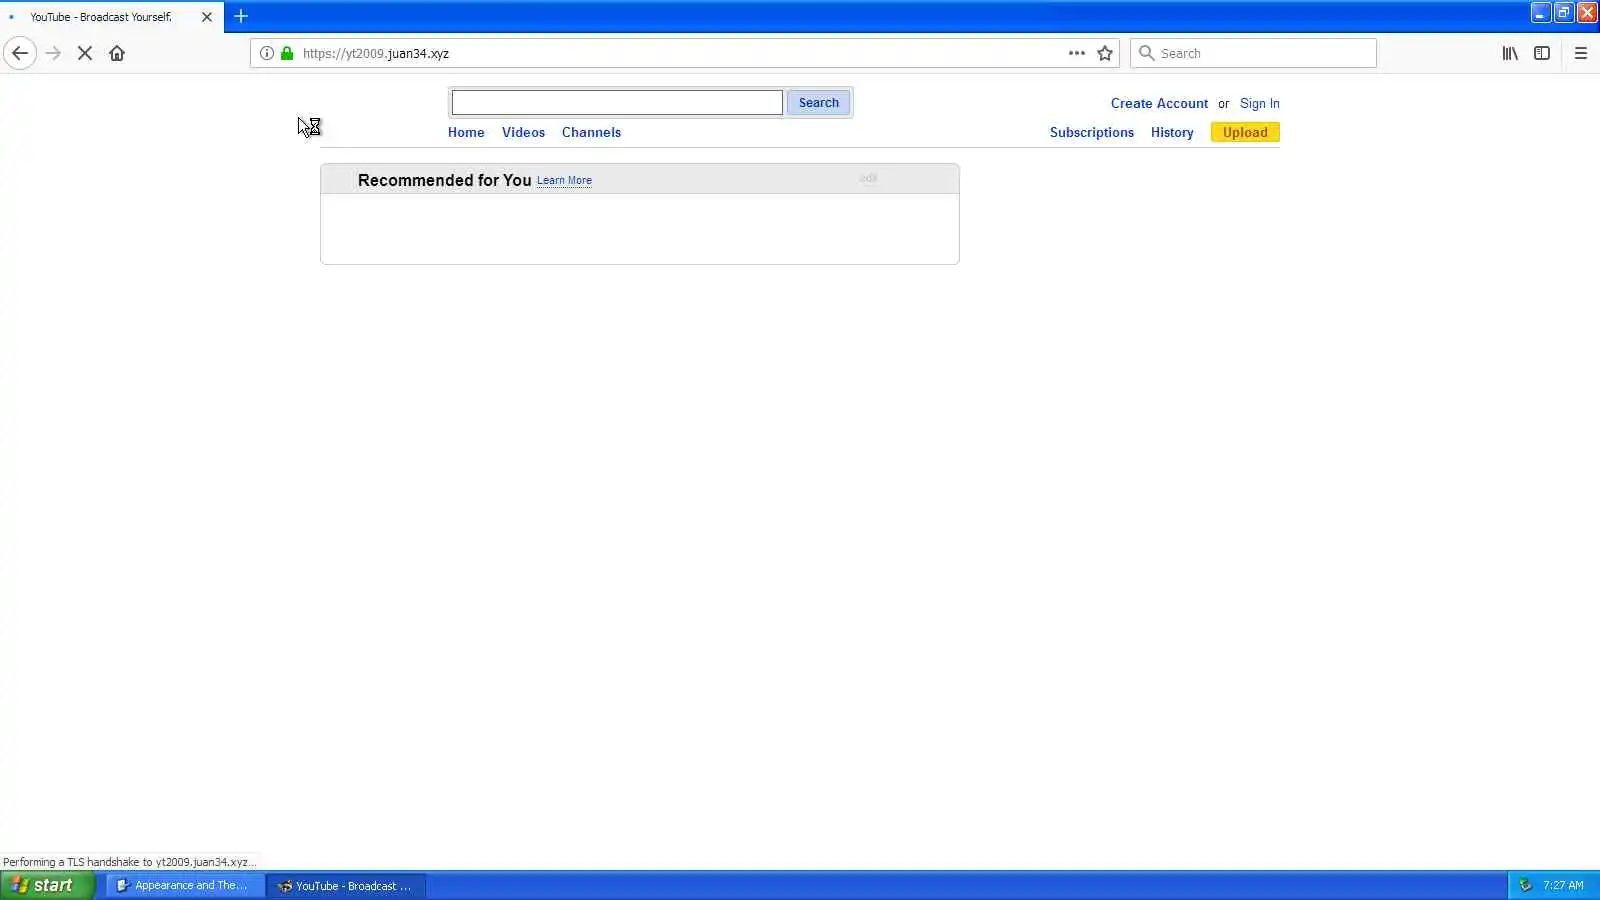1600x900 pixels.
Task: Click the forward navigation arrow
Action: 54,53
